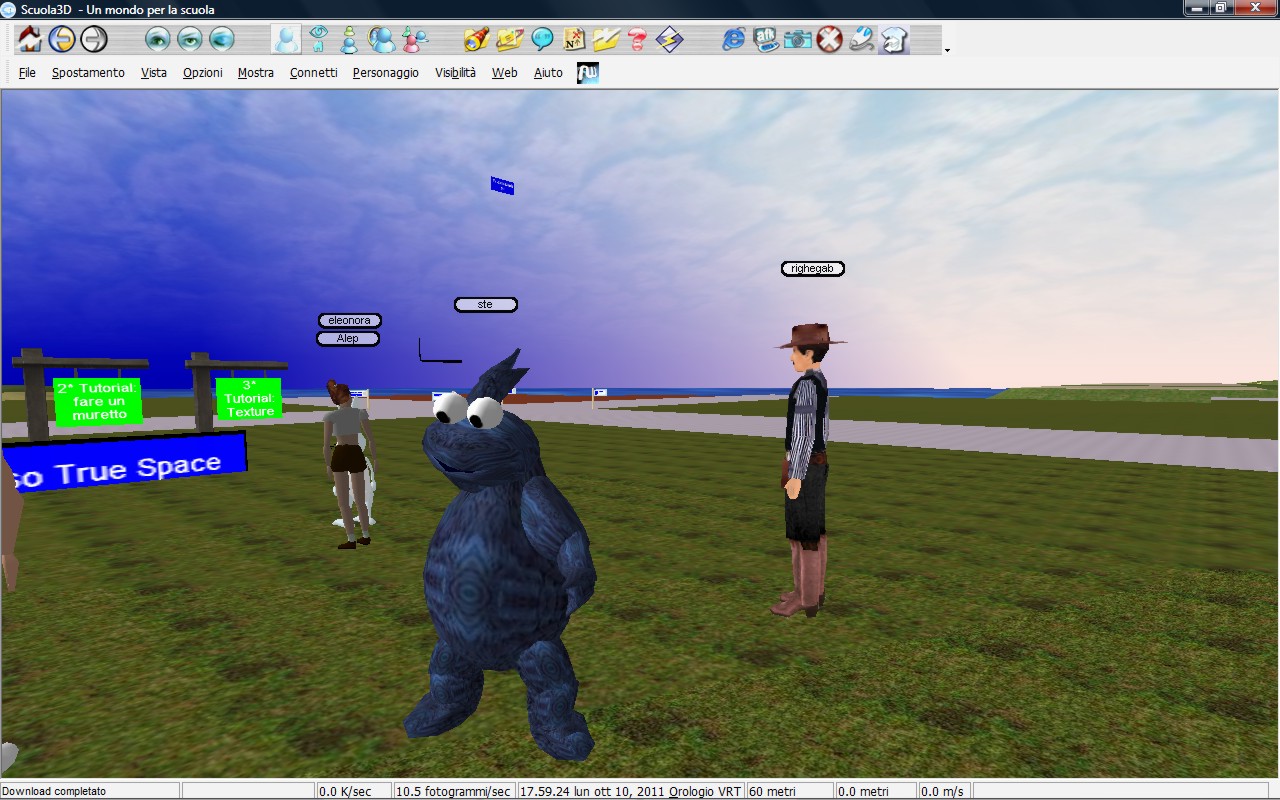Click the AW logo icon in menu bar
This screenshot has height=800, width=1280.
(588, 73)
